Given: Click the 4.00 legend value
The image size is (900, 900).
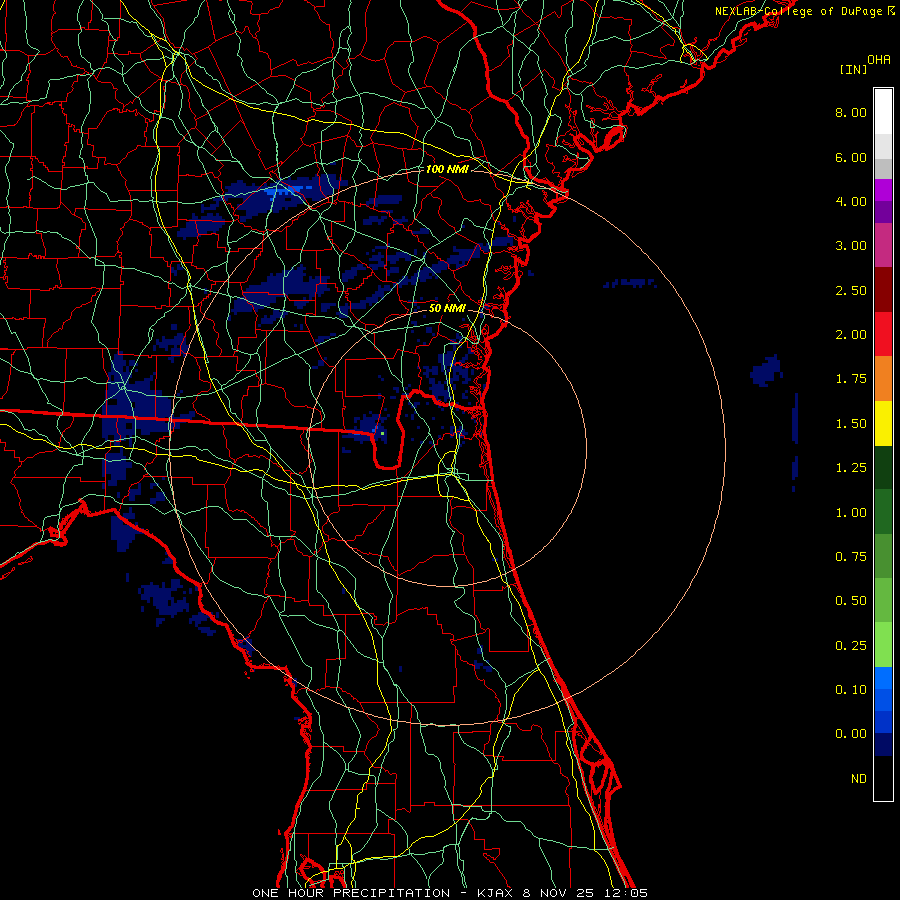Looking at the screenshot, I should tap(851, 201).
